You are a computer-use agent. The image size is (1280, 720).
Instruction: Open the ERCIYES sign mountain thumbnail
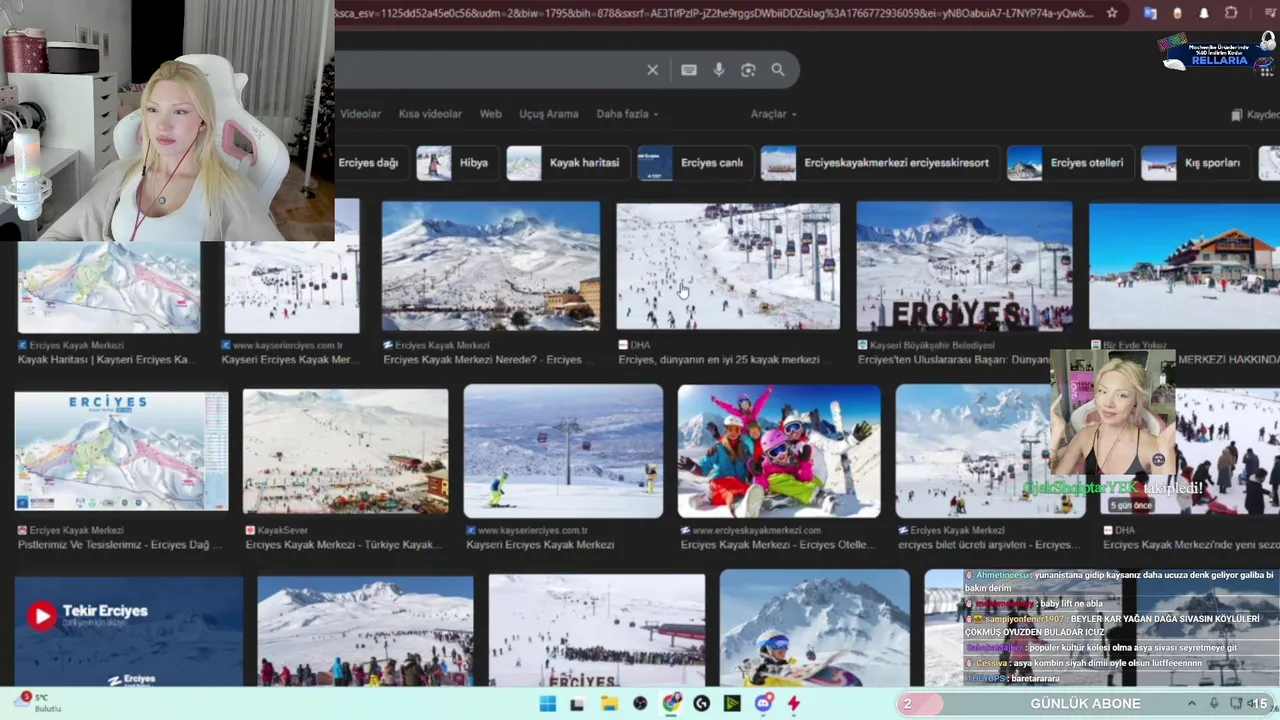pyautogui.click(x=964, y=266)
